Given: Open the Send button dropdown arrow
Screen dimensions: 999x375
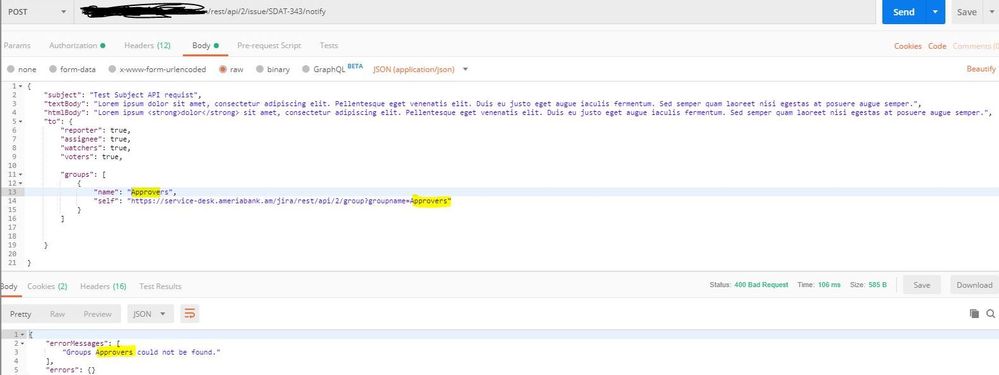Looking at the screenshot, I should [935, 12].
